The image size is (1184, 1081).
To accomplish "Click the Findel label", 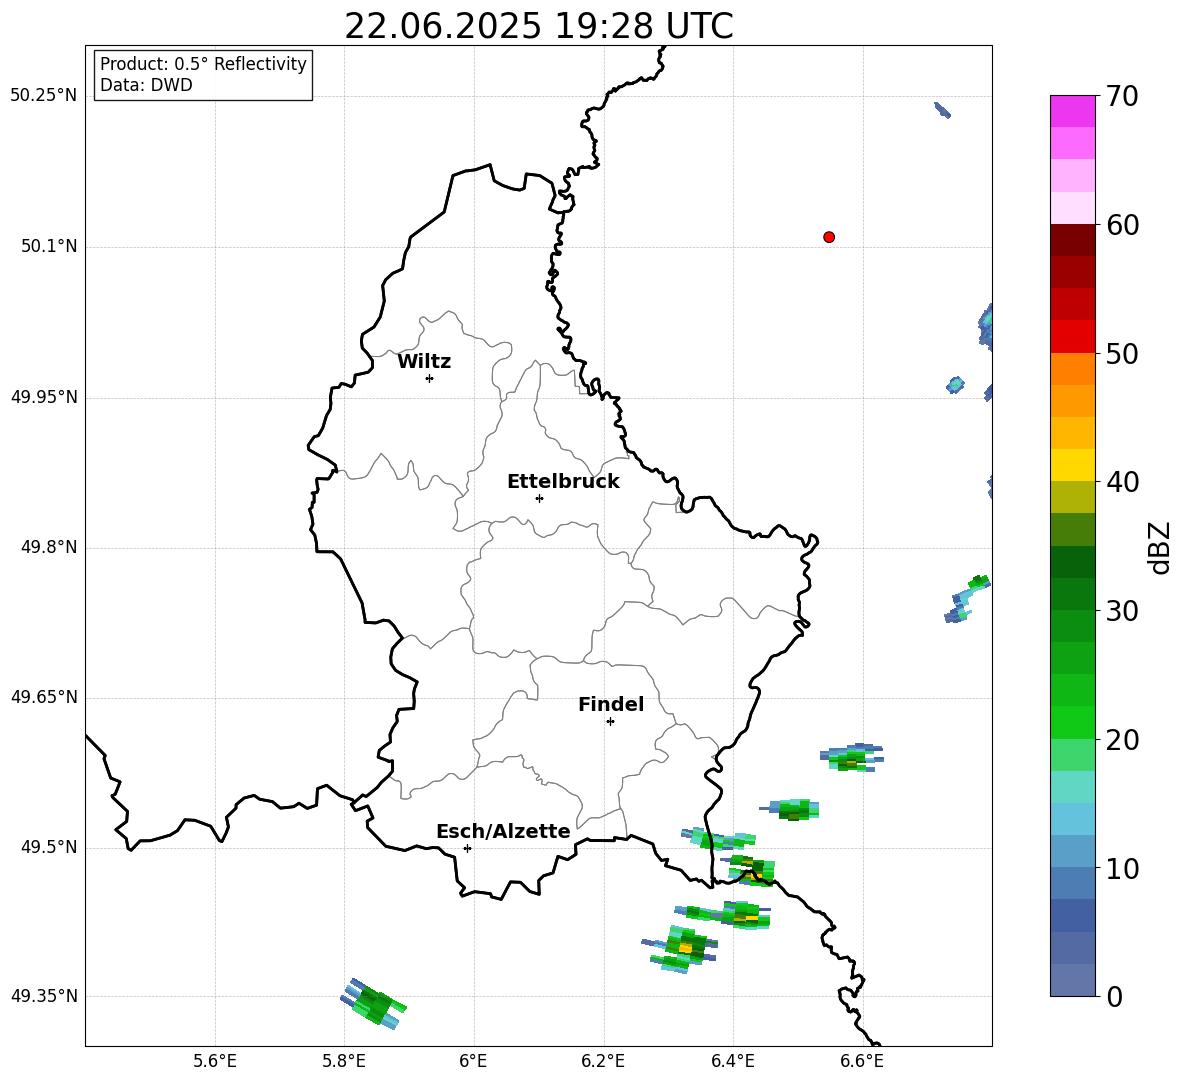I will click(x=611, y=704).
